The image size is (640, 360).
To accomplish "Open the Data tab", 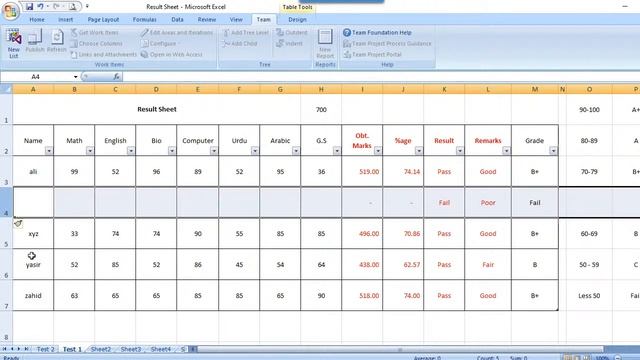I will (x=177, y=19).
